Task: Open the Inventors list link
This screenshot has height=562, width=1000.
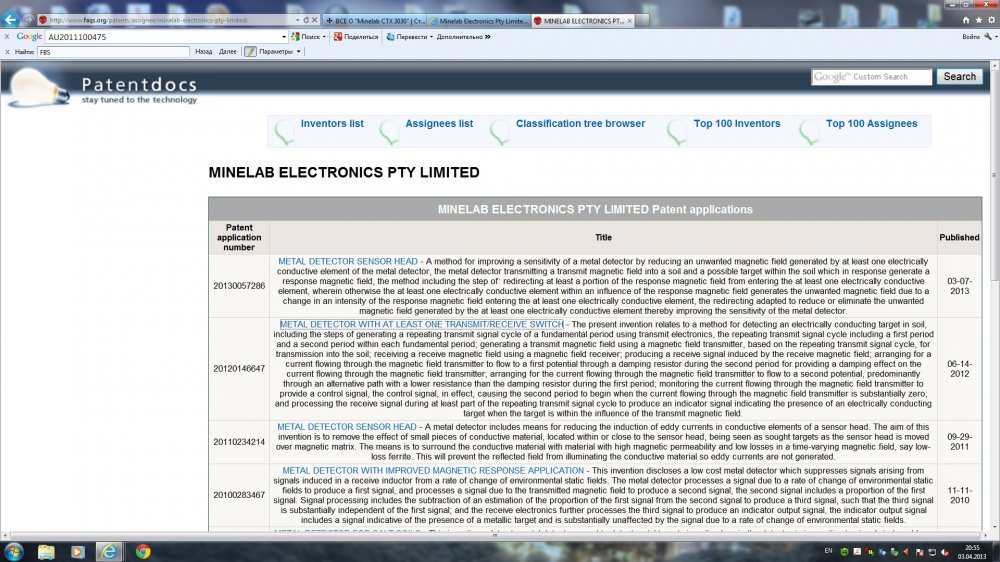Action: point(332,124)
